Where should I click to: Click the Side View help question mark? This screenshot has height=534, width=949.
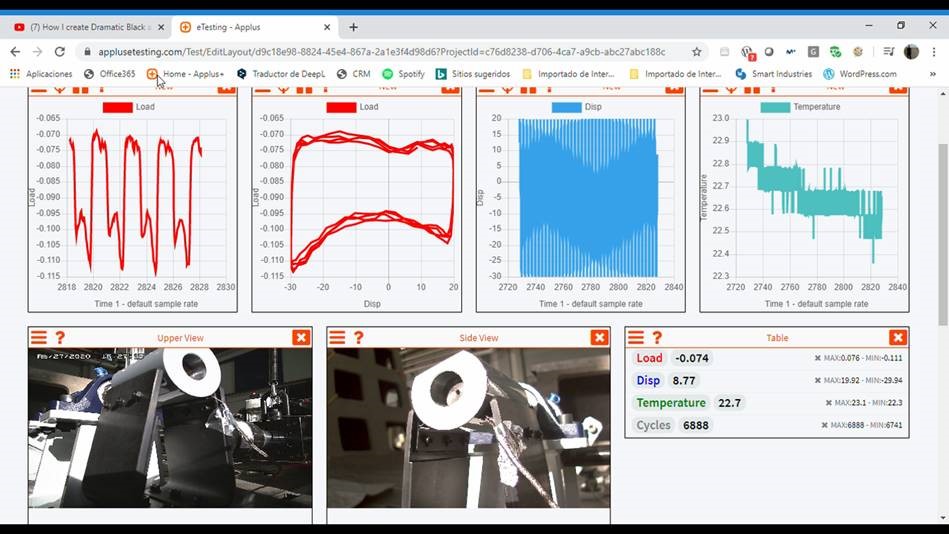[359, 338]
